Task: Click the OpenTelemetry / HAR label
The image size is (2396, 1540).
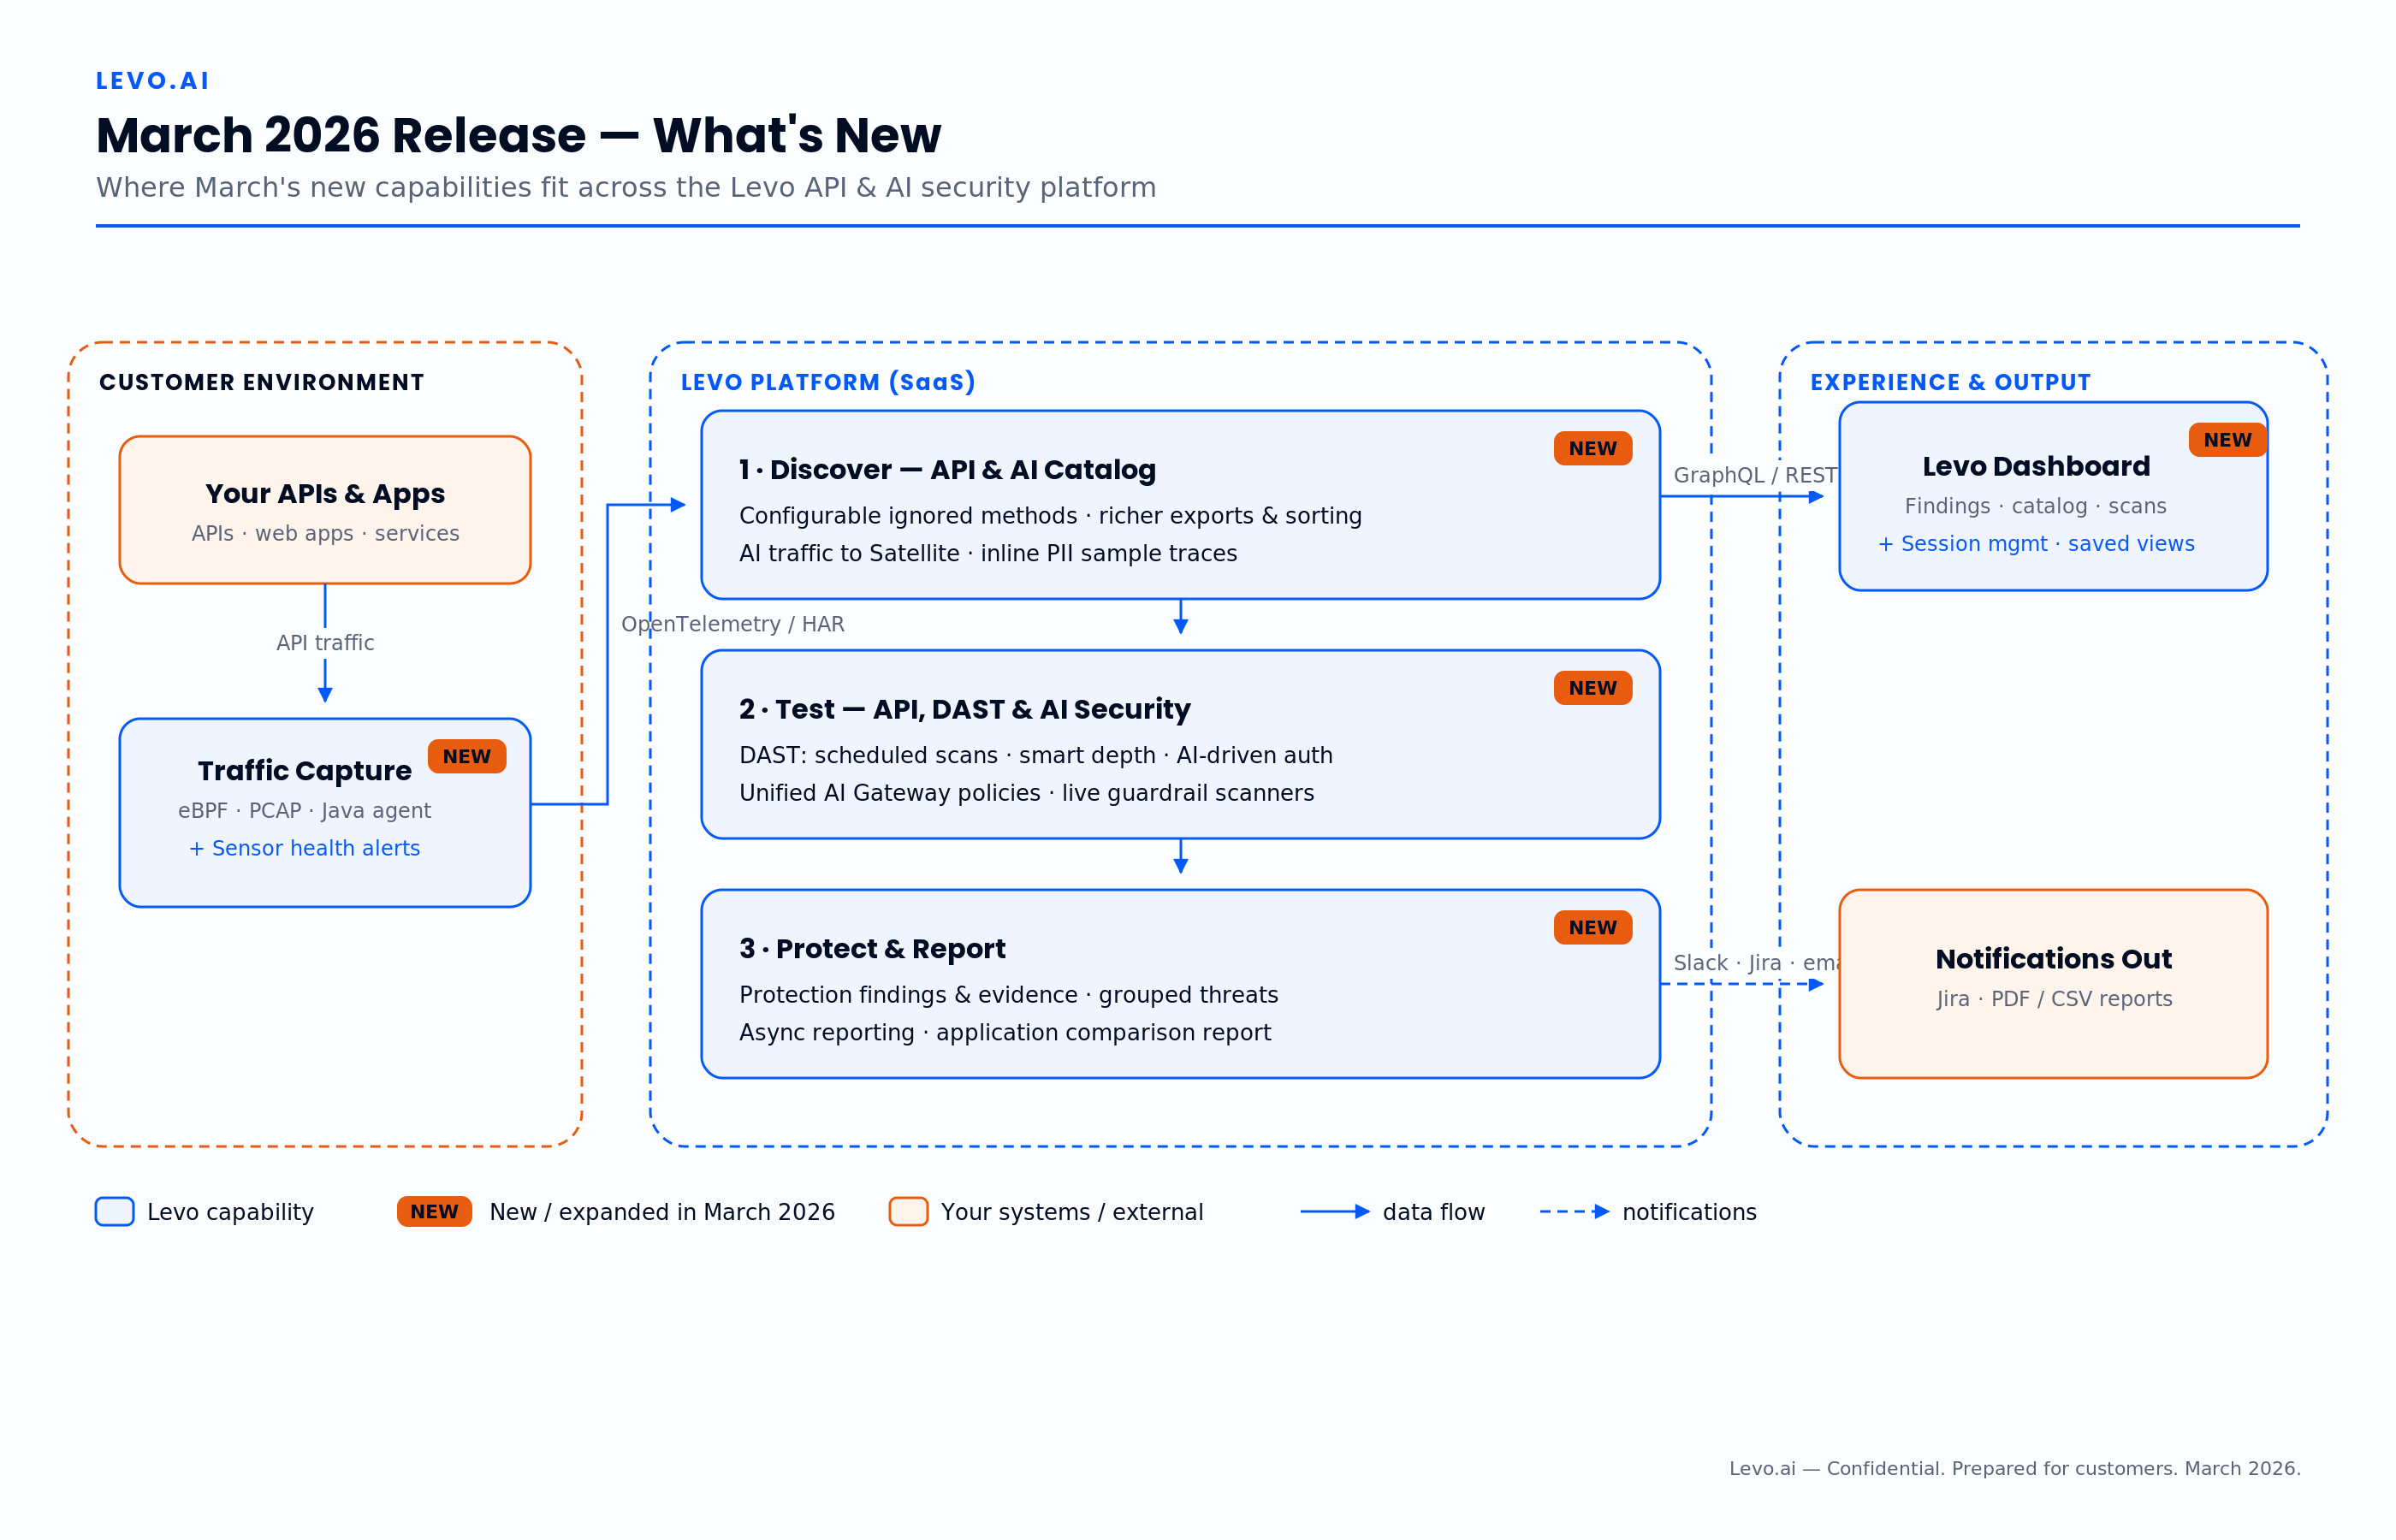Action: pyautogui.click(x=733, y=624)
